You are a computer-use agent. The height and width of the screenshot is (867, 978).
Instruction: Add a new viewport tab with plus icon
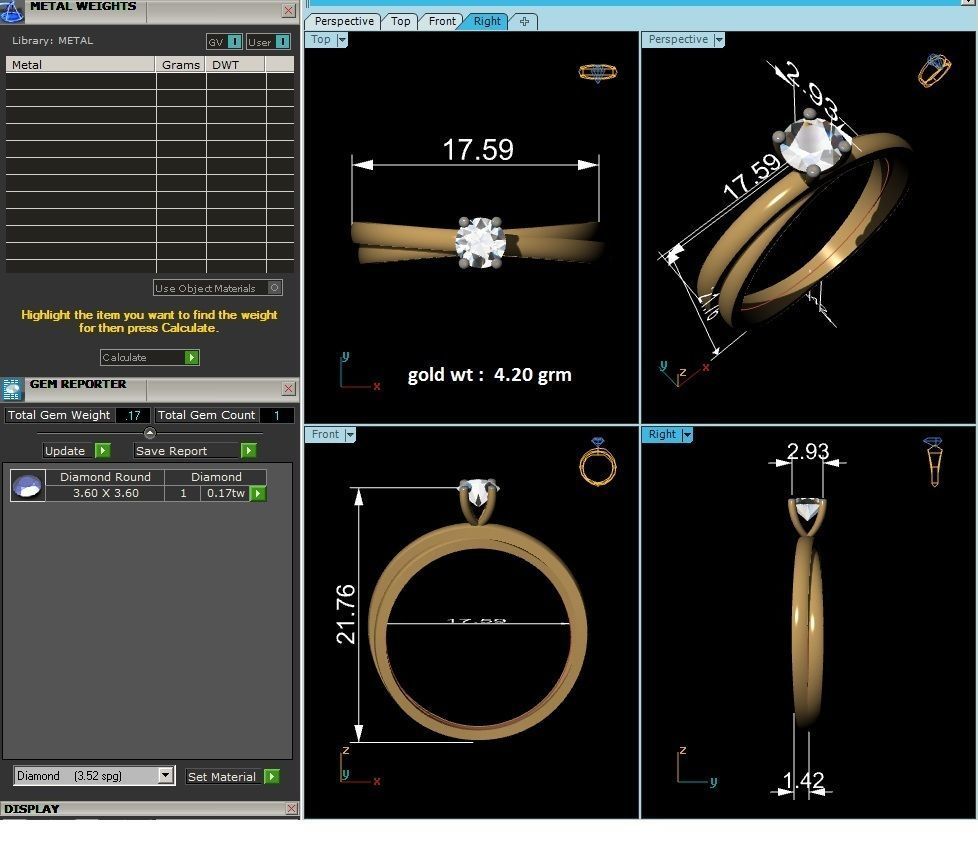[524, 21]
